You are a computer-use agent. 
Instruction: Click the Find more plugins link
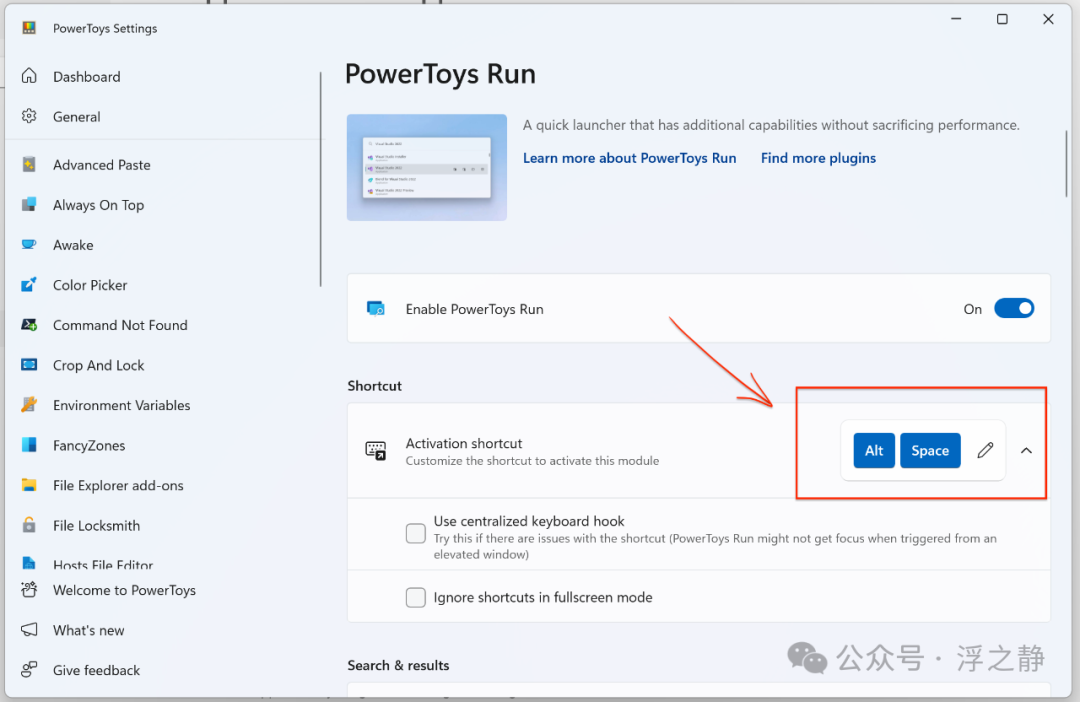pyautogui.click(x=818, y=158)
